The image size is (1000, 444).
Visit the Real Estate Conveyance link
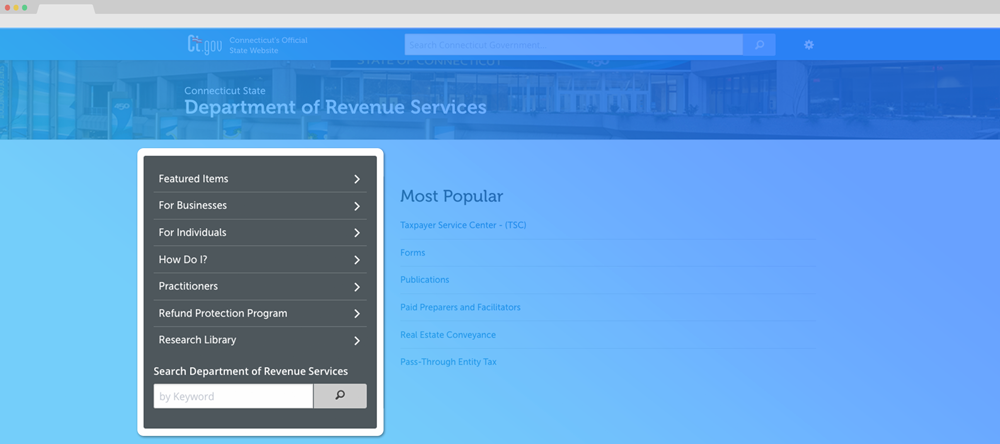447,335
